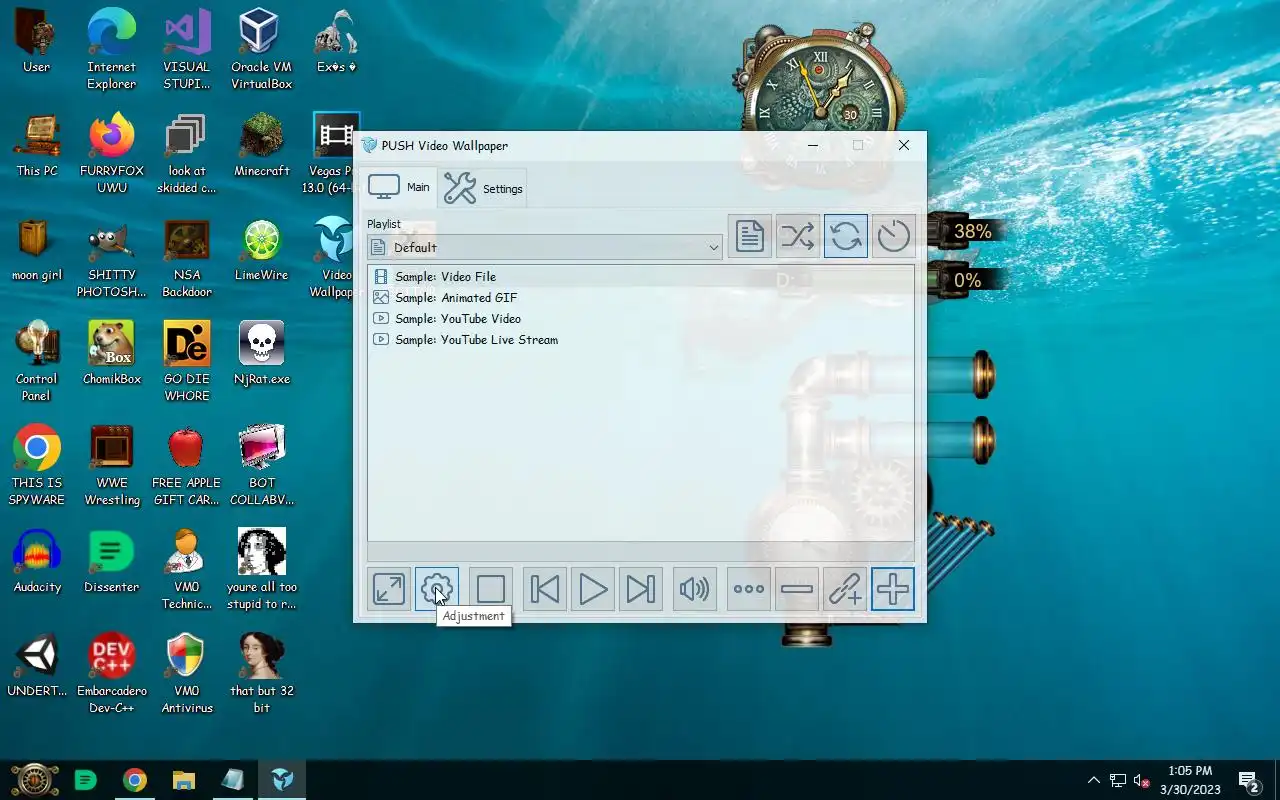Open Chrome from the taskbar
This screenshot has height=800, width=1280.
pyautogui.click(x=134, y=780)
